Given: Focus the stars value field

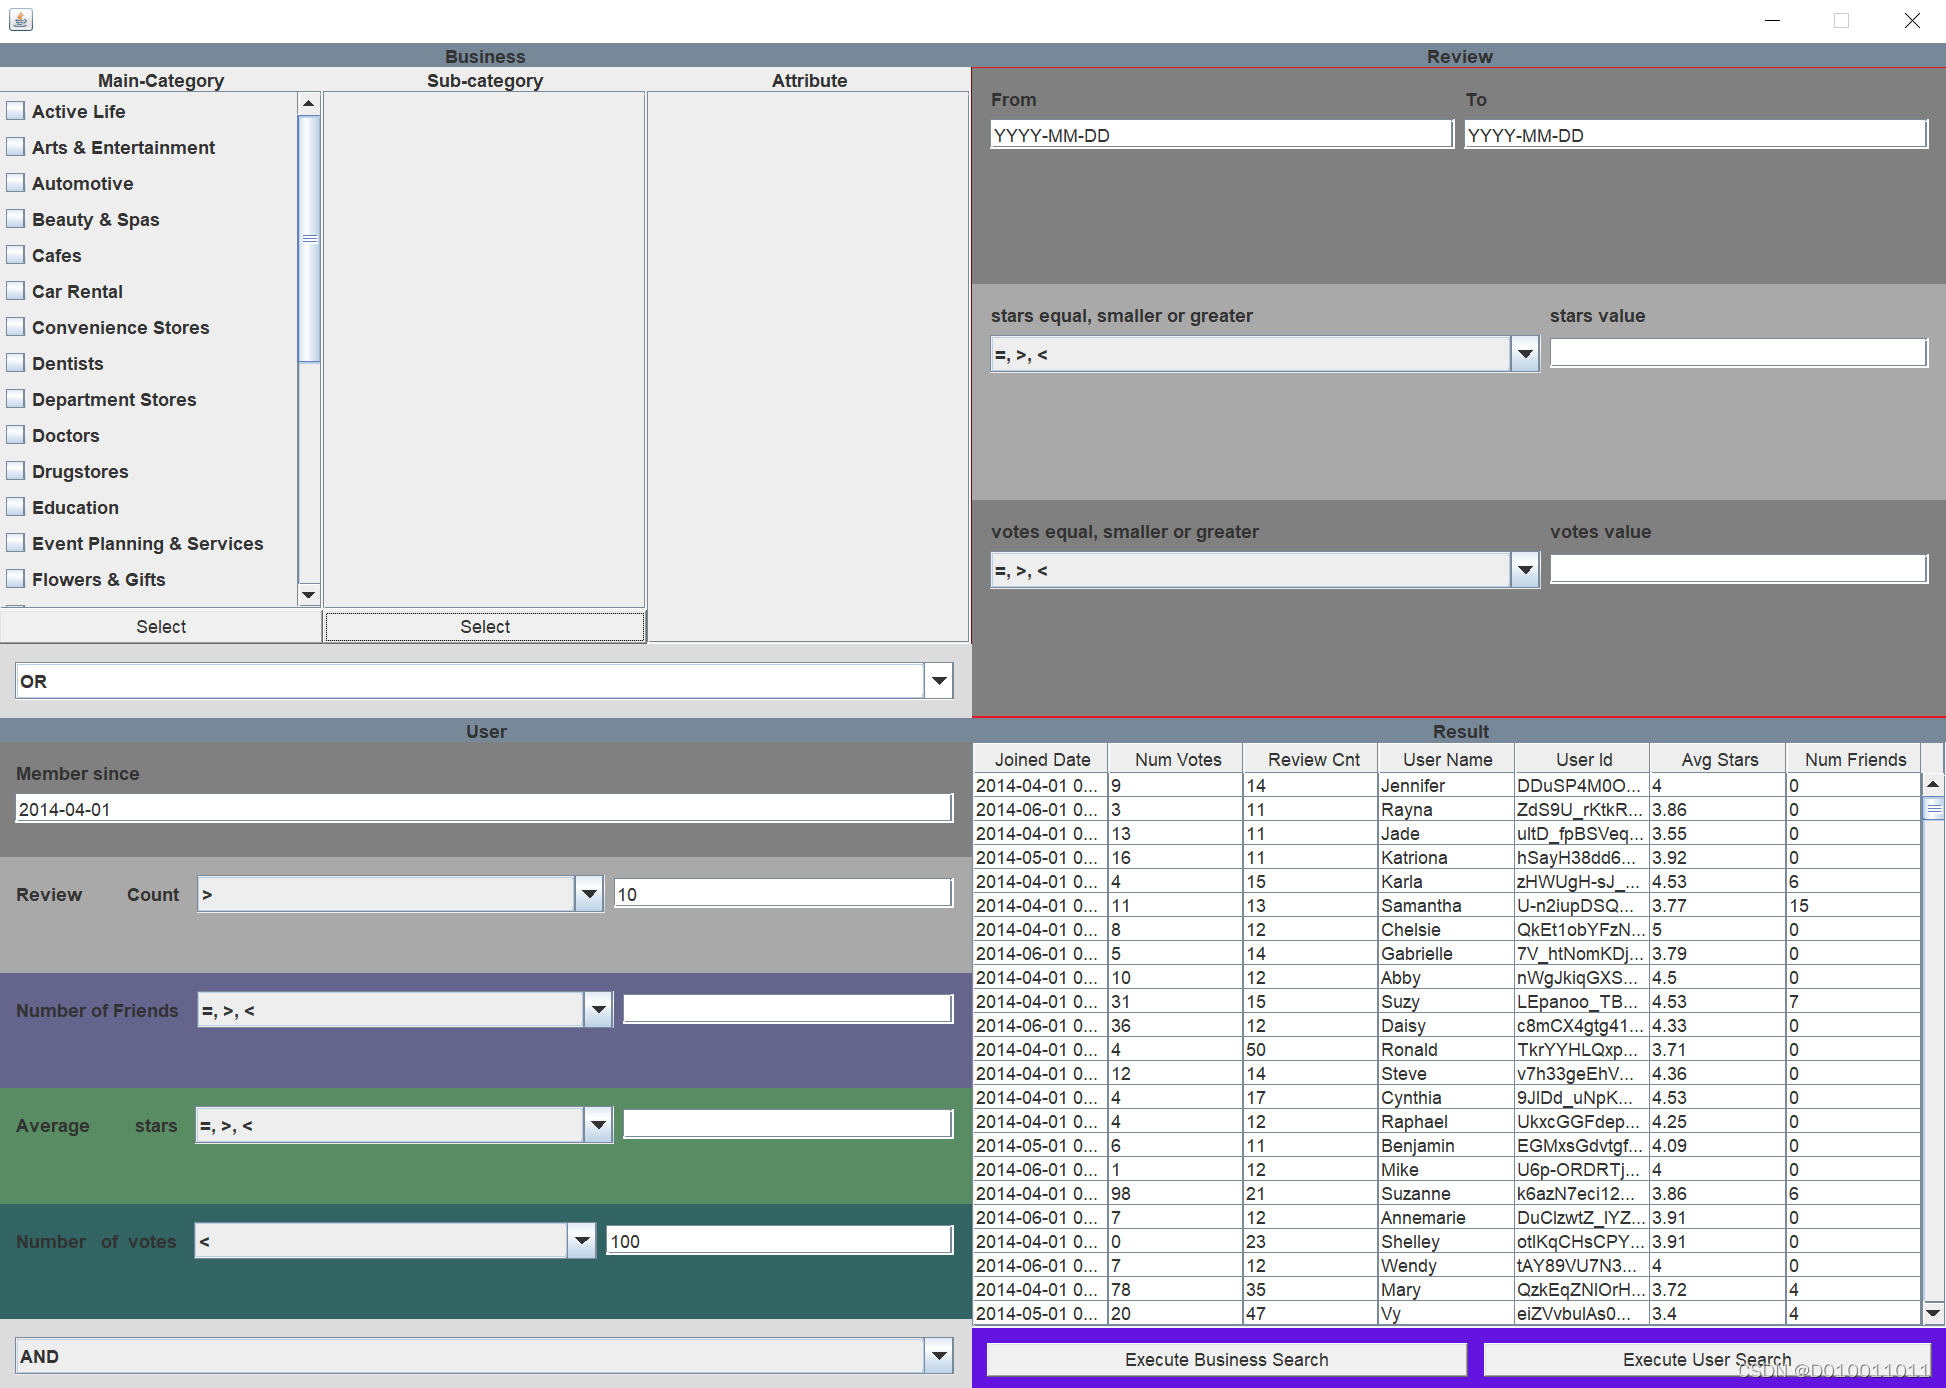Looking at the screenshot, I should click(1739, 353).
